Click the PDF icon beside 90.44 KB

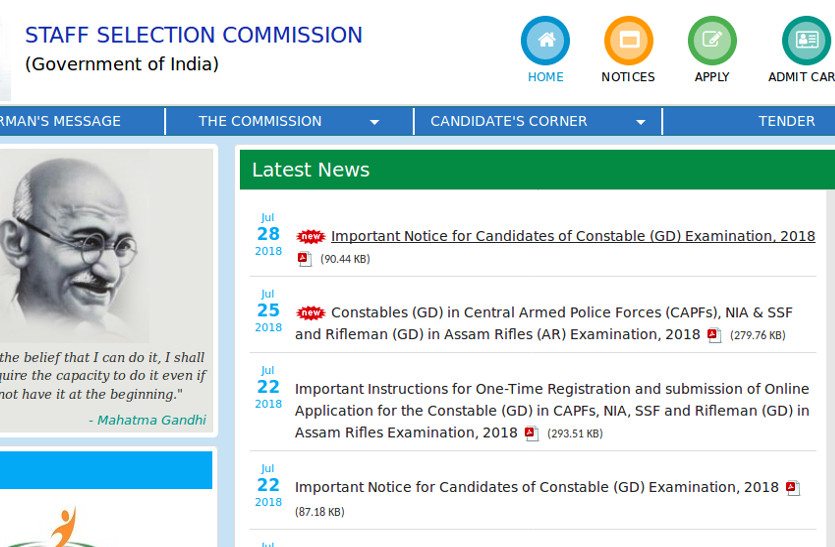tap(305, 259)
